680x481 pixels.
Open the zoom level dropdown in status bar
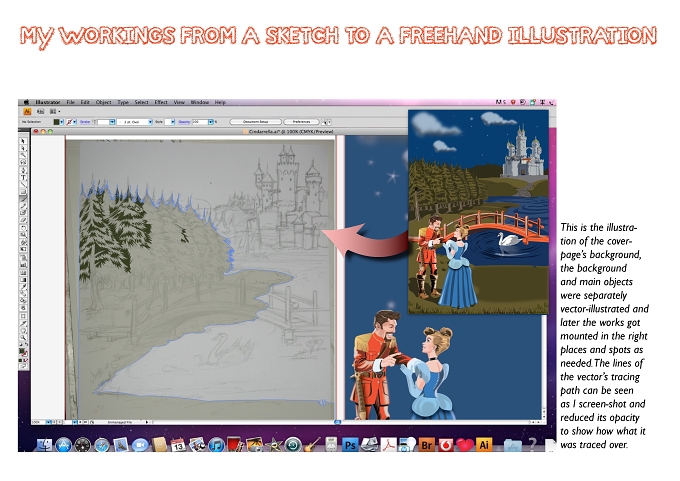coord(49,422)
